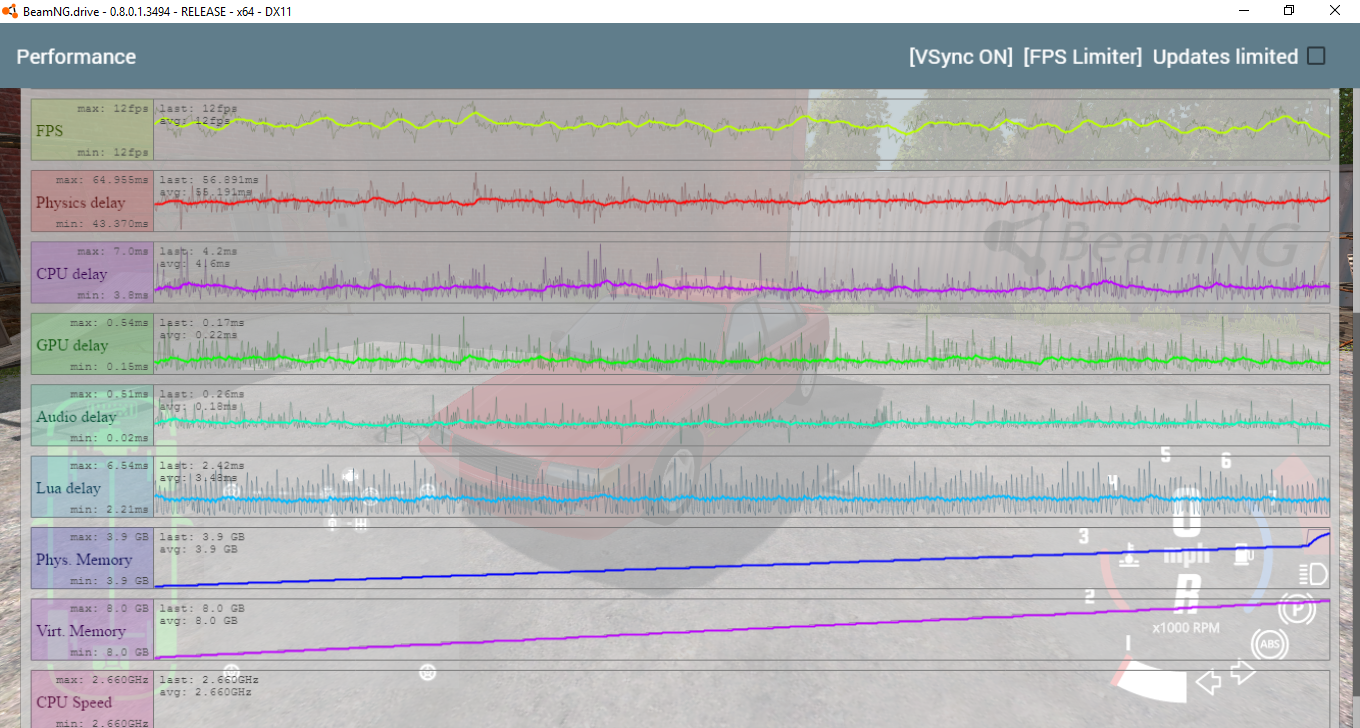The height and width of the screenshot is (728, 1360).
Task: Click the red Physics delay graph
Action: [x=742, y=201]
